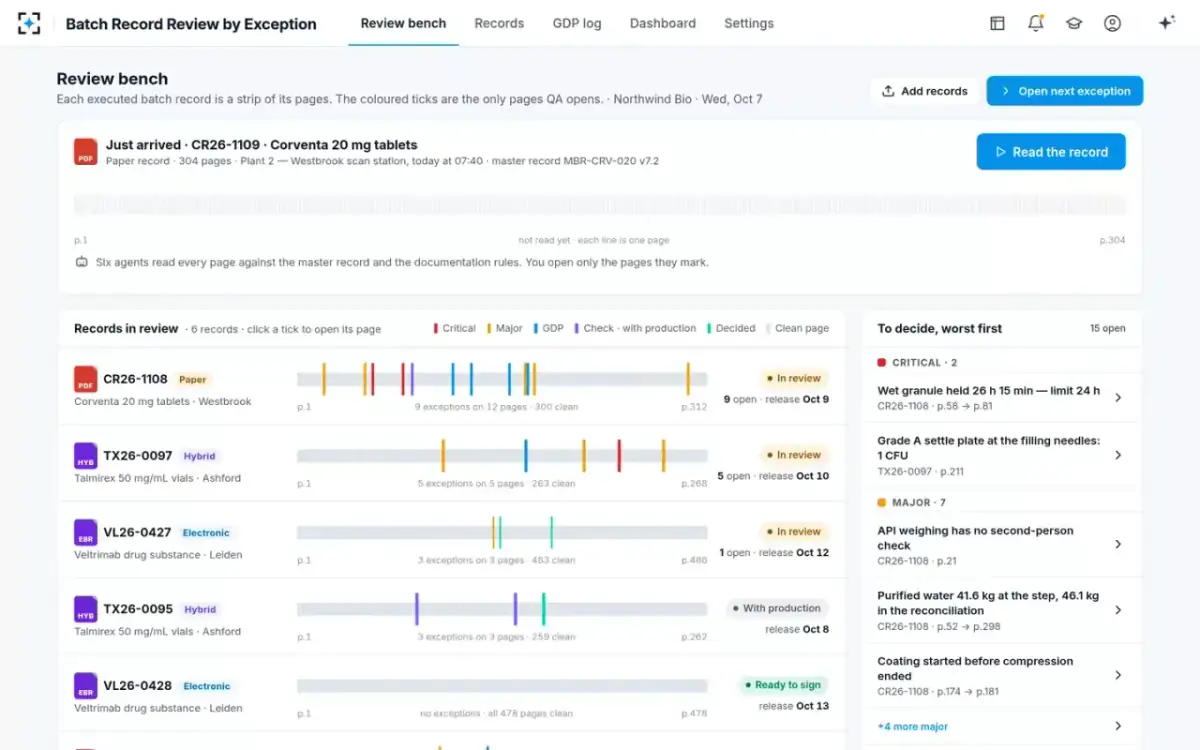Viewport: 1200px width, 750px height.
Task: Open the green tick on TX26-0095 strip
Action: (543, 609)
